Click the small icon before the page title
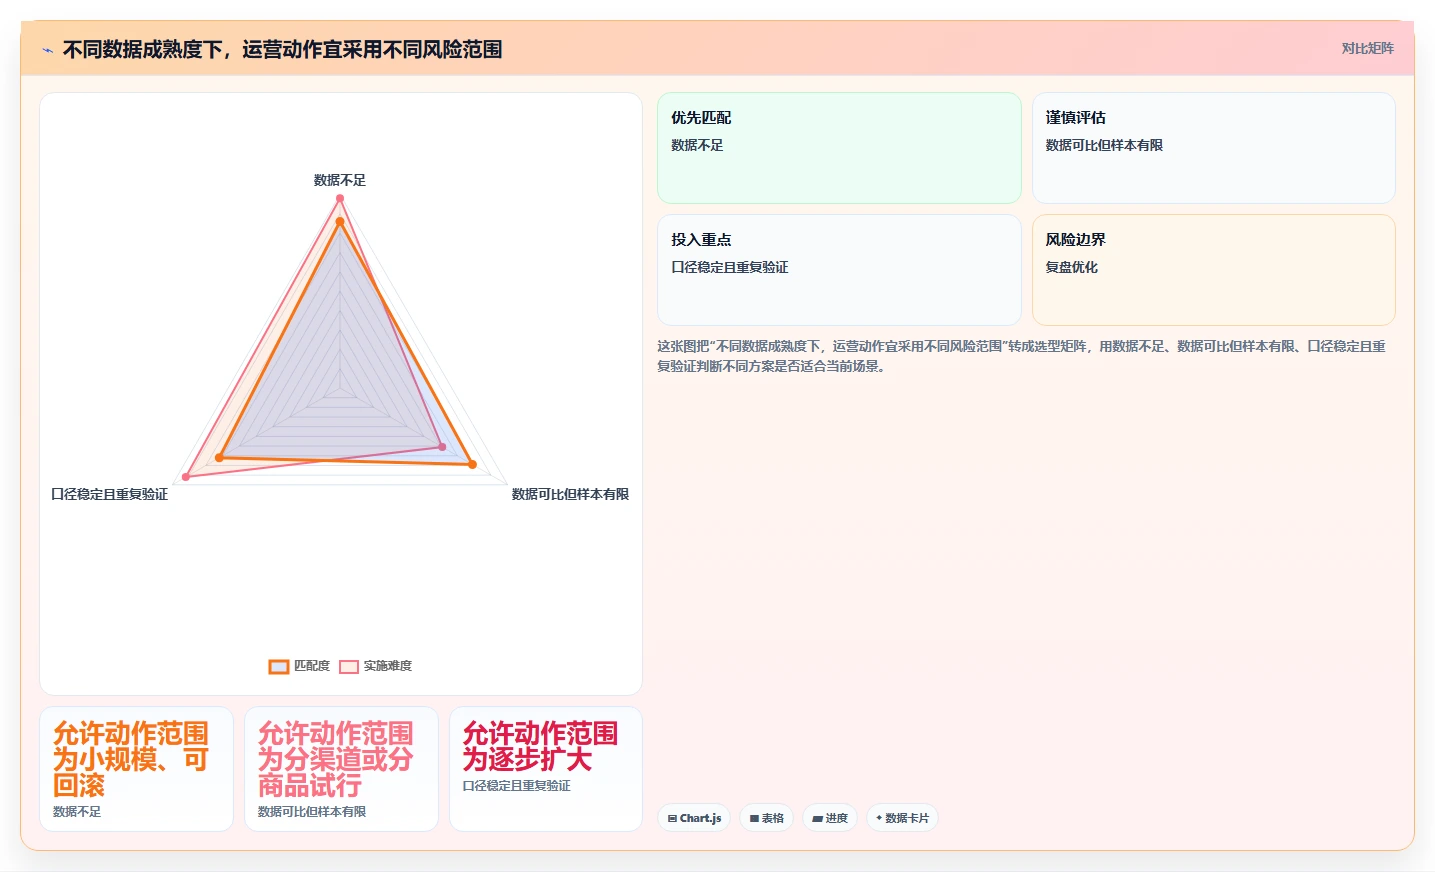 click(47, 50)
